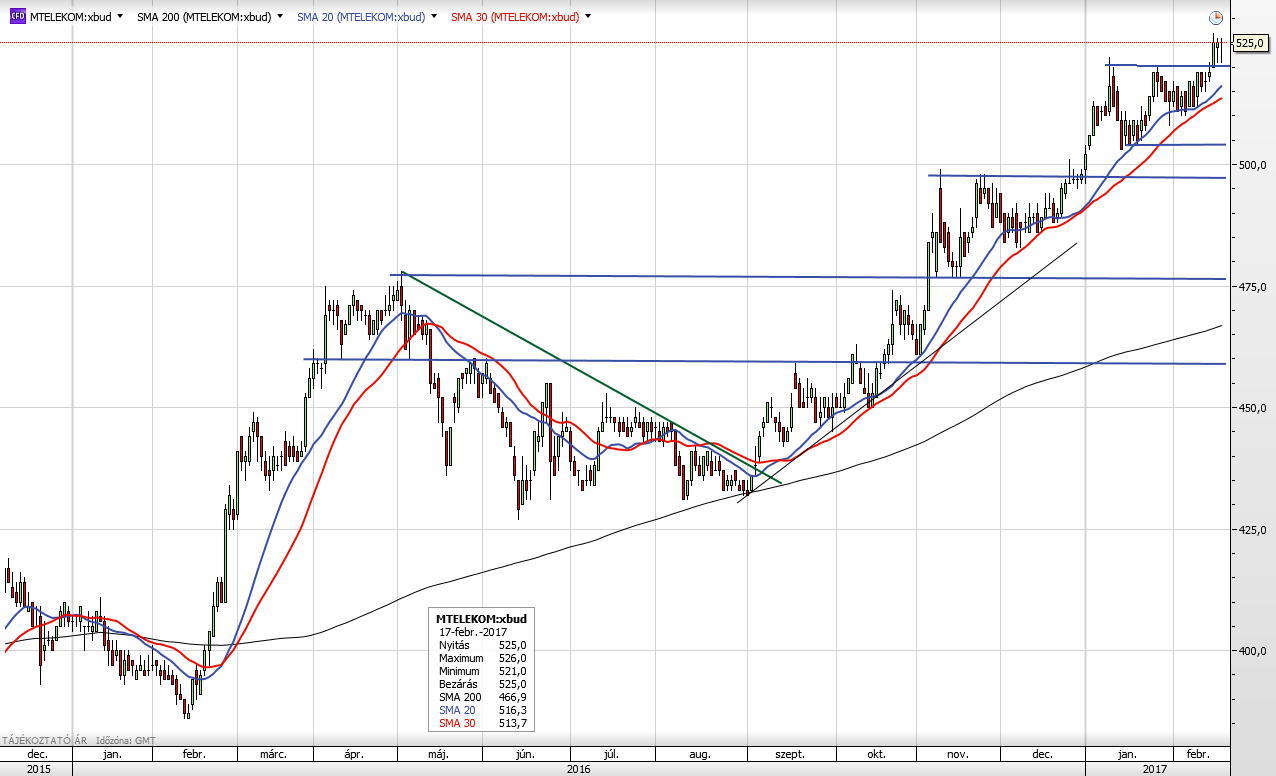Open the MTELEKOM:xbud instrument dropdown
The width and height of the screenshot is (1276, 776).
click(x=121, y=17)
